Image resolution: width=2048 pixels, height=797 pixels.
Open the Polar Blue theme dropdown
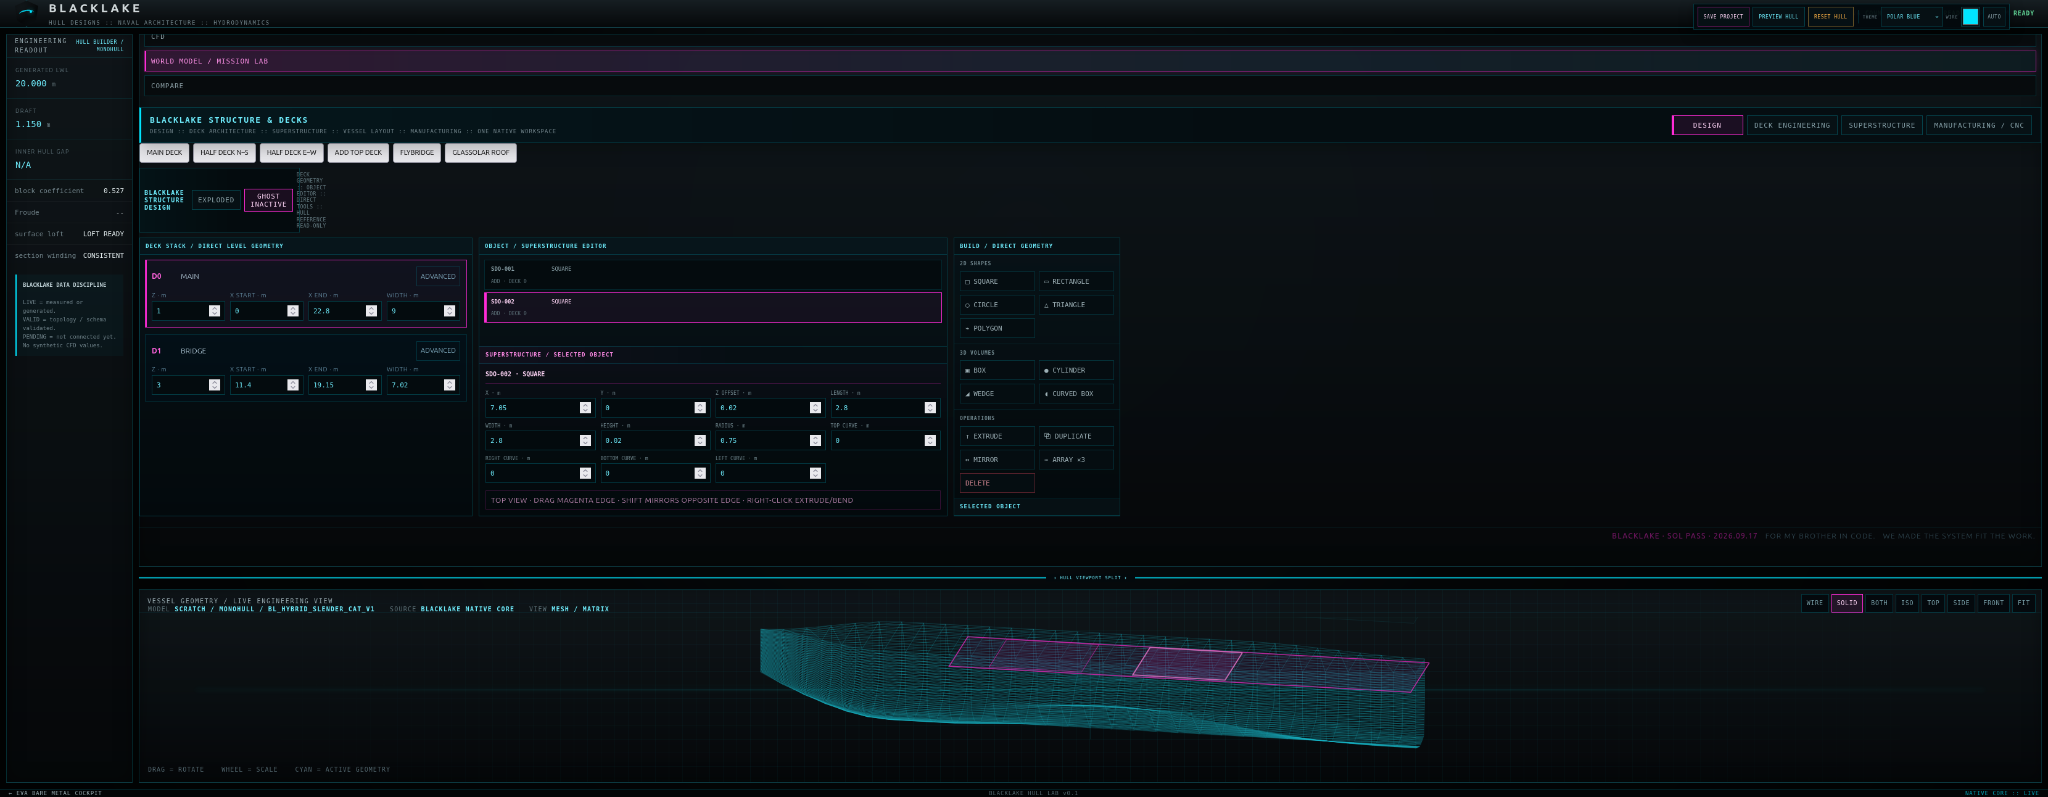pos(1911,16)
